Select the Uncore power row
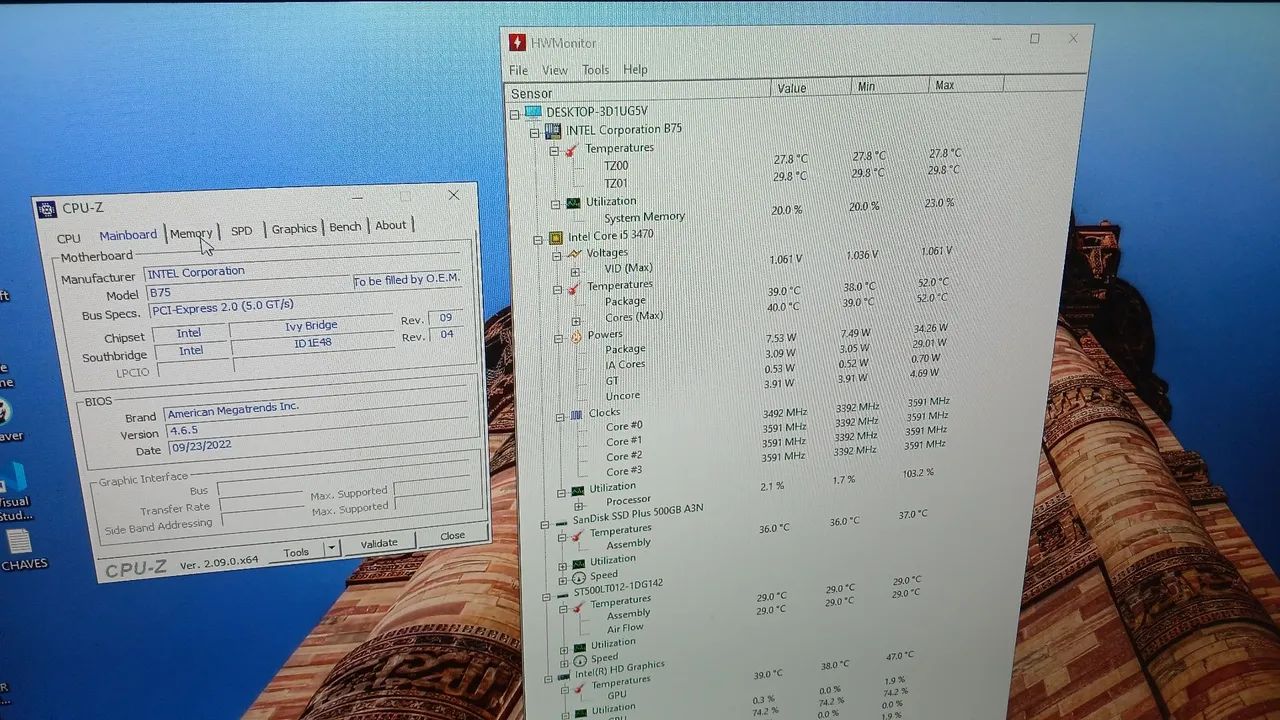This screenshot has width=1280, height=720. (x=623, y=396)
